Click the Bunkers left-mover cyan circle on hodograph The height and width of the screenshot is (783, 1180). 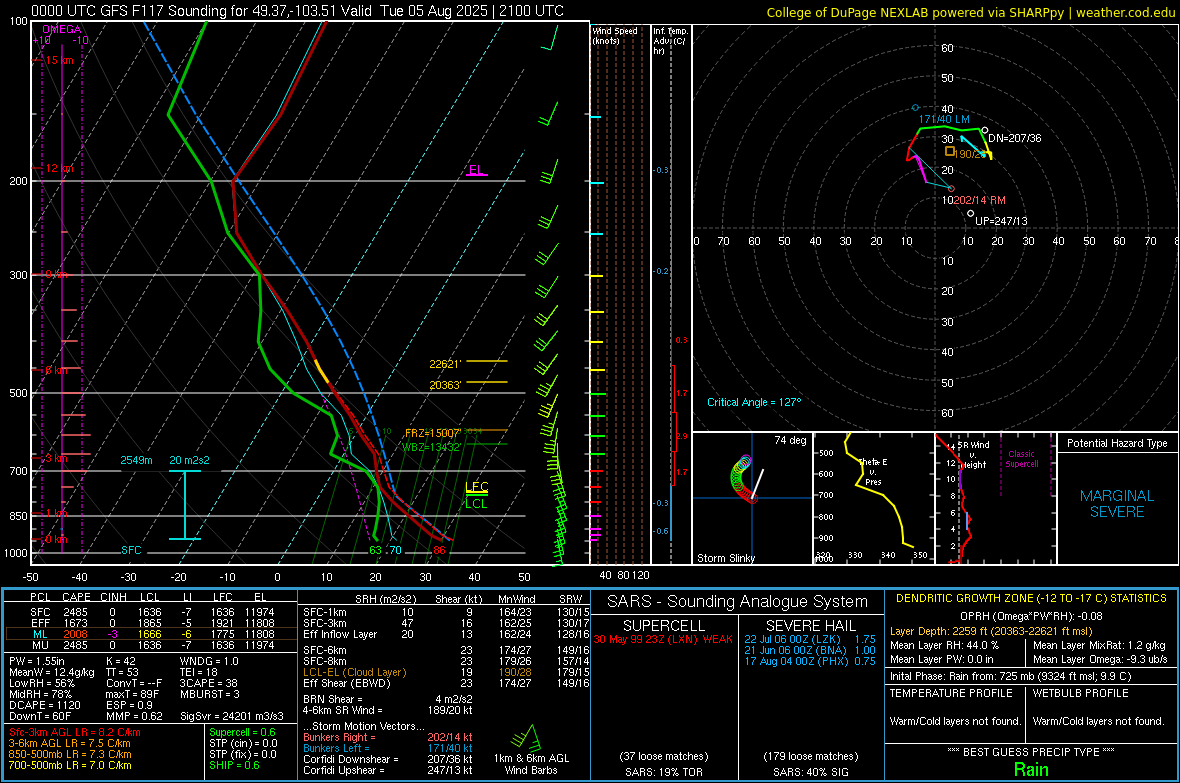[915, 108]
